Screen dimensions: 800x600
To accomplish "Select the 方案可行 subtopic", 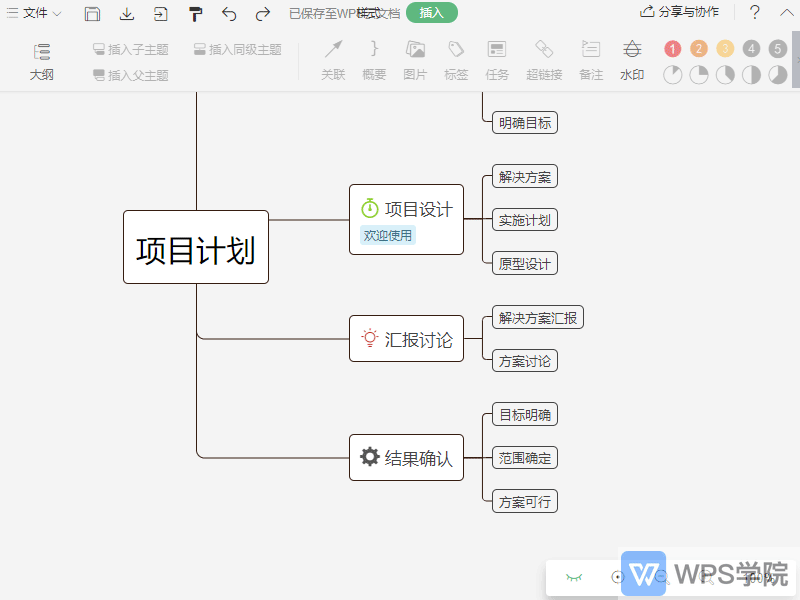I will coord(524,502).
